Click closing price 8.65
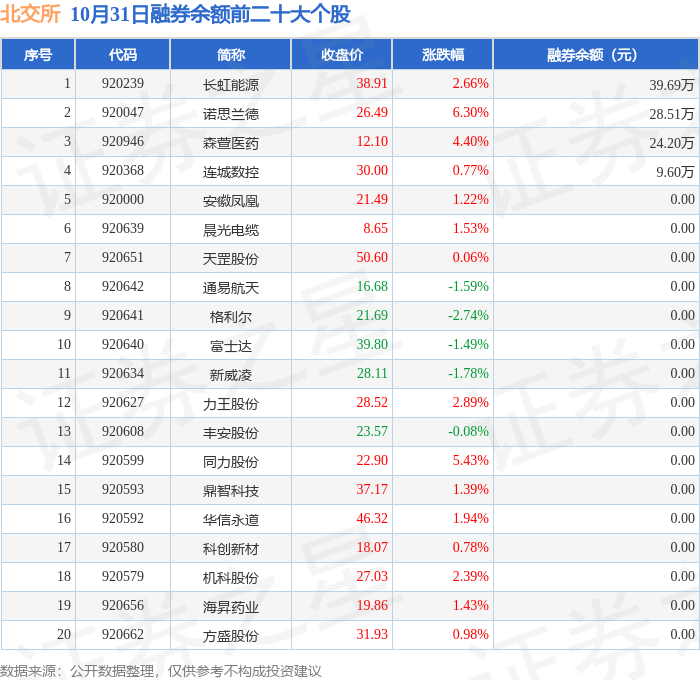Image resolution: width=700 pixels, height=680 pixels. tap(375, 229)
